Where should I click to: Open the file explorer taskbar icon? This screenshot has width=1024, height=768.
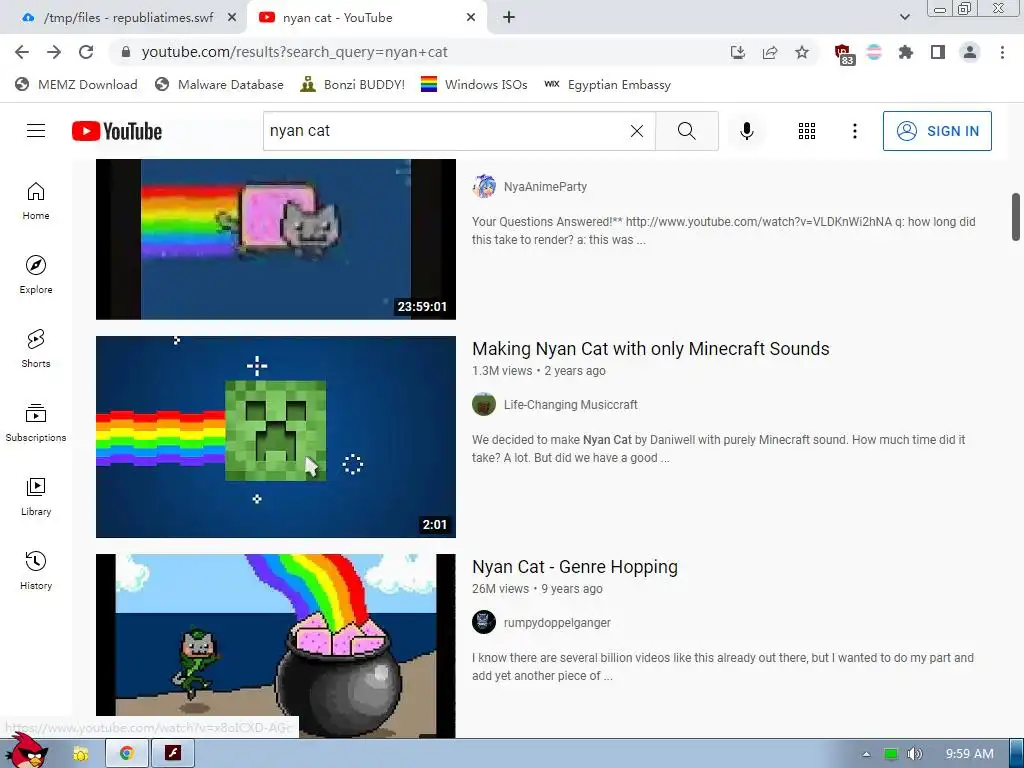coord(80,754)
